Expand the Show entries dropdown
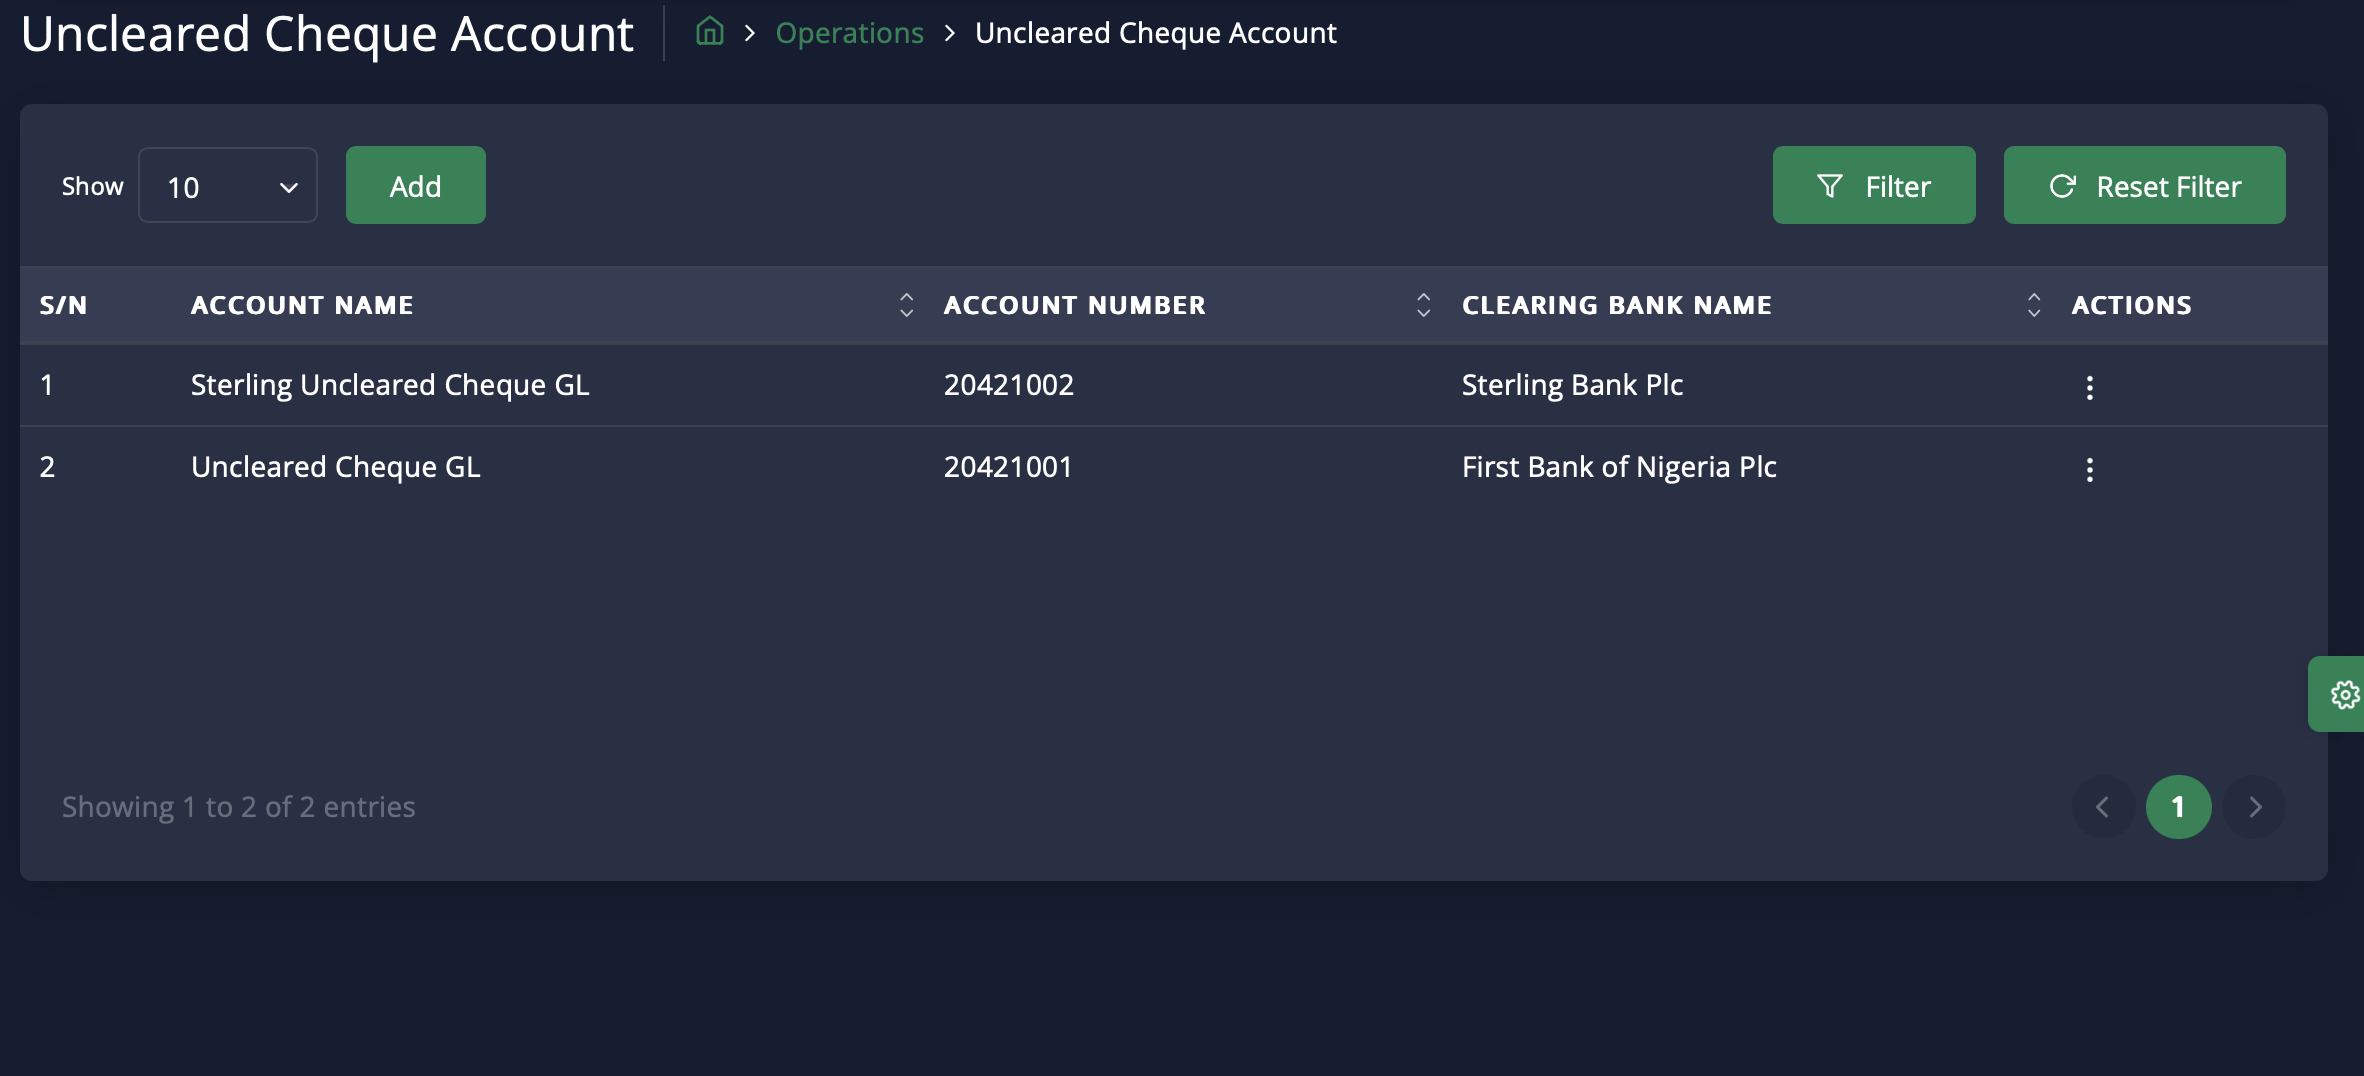Screen dimensions: 2364x1076 pos(228,186)
